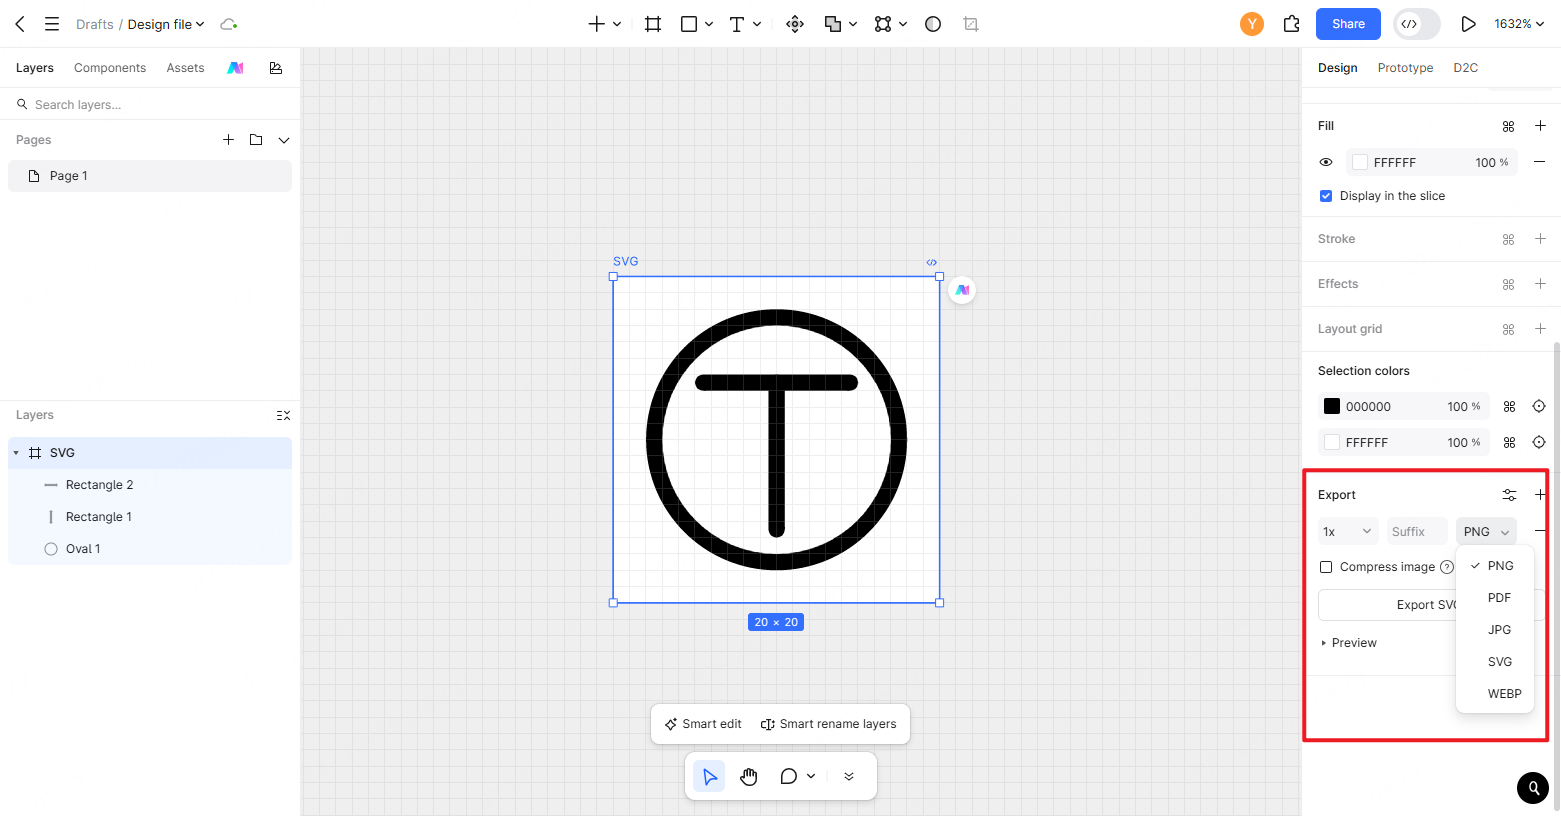
Task: Select the Text tool
Action: point(737,24)
